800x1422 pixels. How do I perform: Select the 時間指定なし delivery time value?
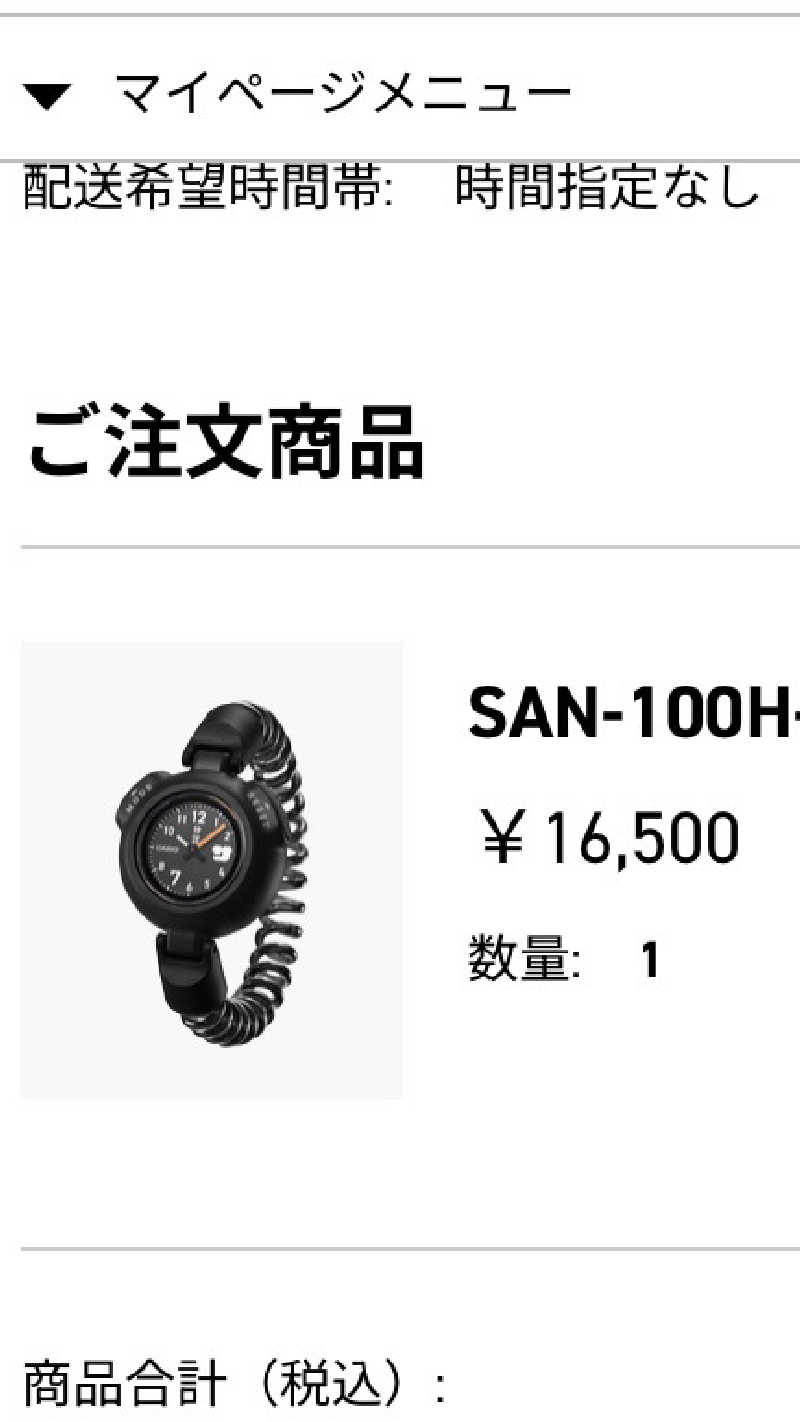tap(608, 188)
